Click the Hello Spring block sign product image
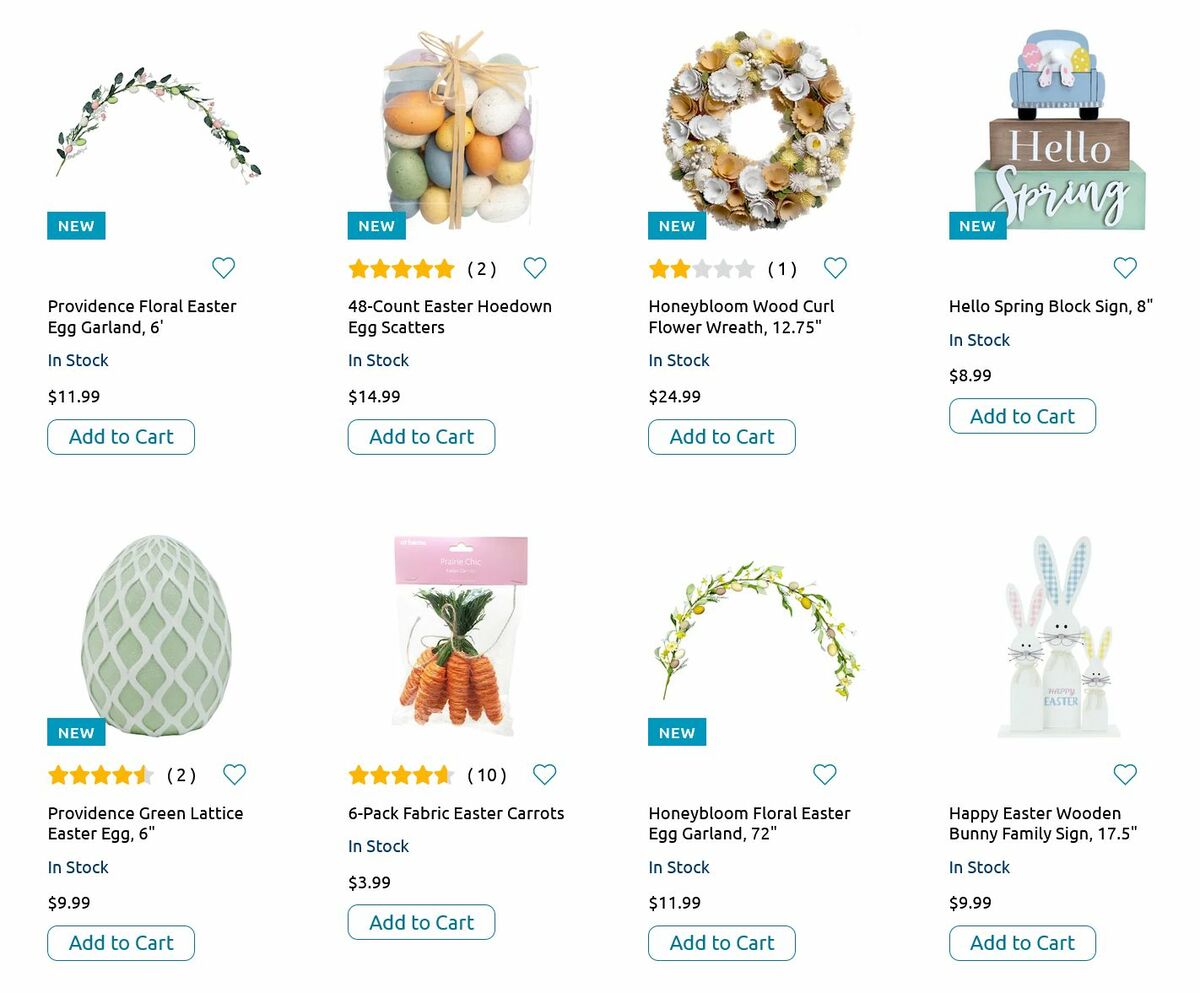The width and height of the screenshot is (1200, 993). (1059, 130)
